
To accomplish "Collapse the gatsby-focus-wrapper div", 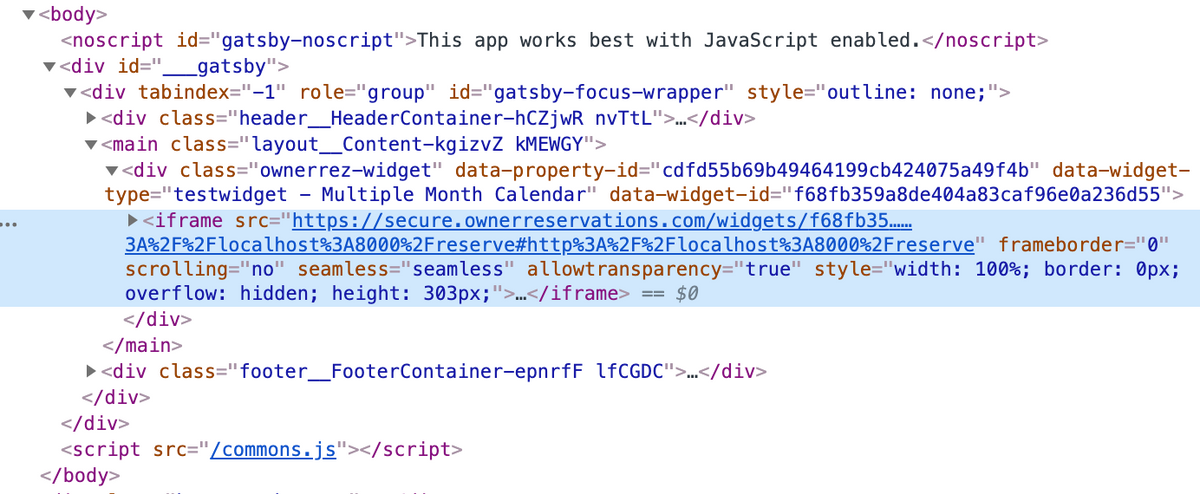I will (70, 93).
